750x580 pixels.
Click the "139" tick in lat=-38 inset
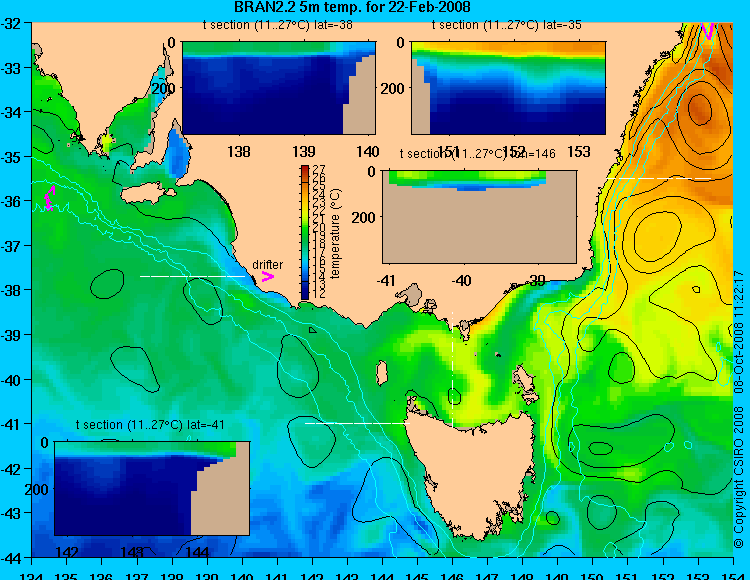tap(304, 152)
